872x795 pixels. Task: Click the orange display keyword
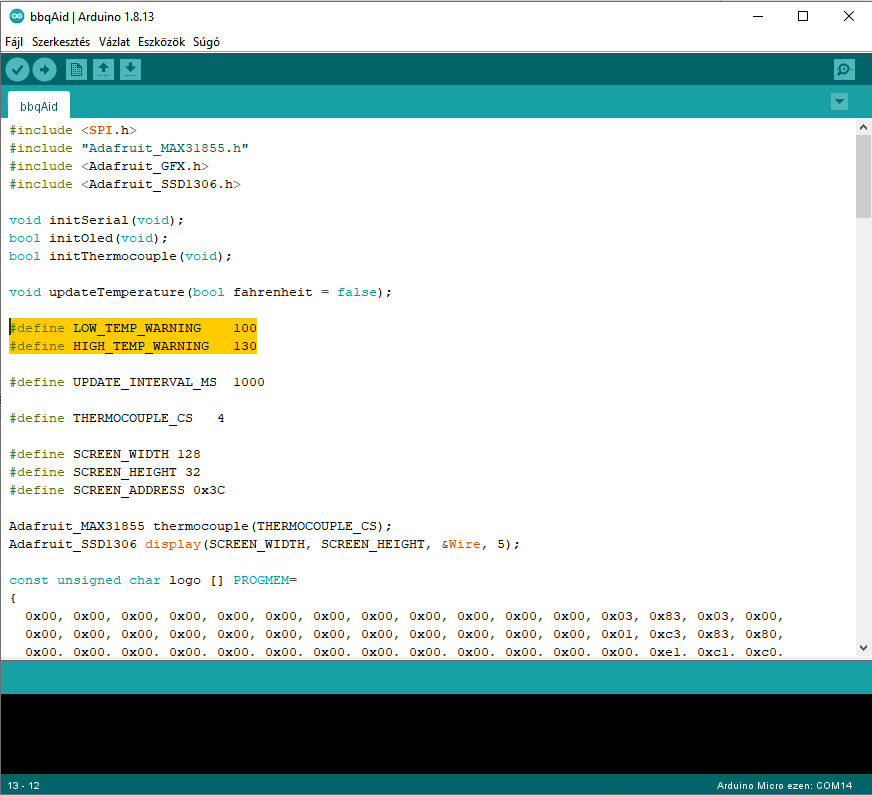coord(173,544)
